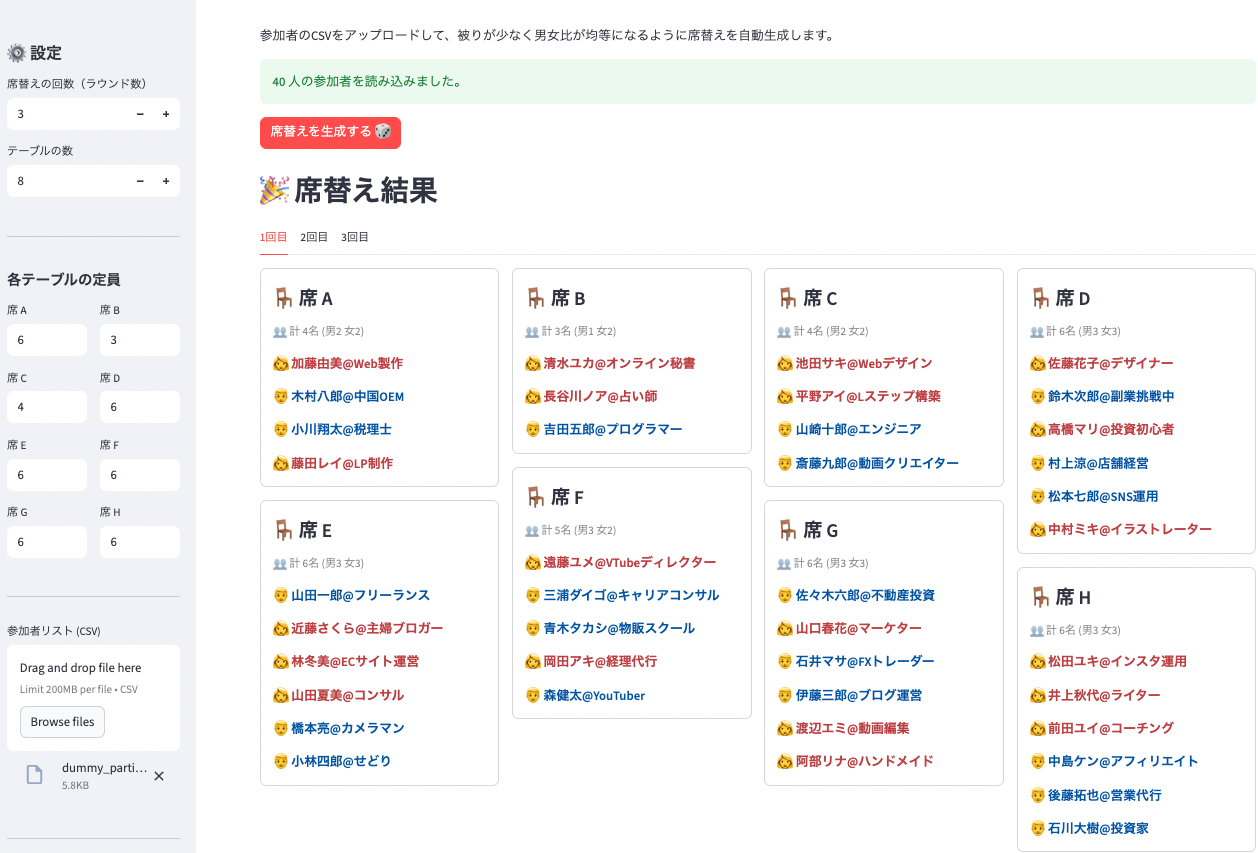Click the 席 H capacity field
Screen dimensions: 1258x853
[x=140, y=542]
